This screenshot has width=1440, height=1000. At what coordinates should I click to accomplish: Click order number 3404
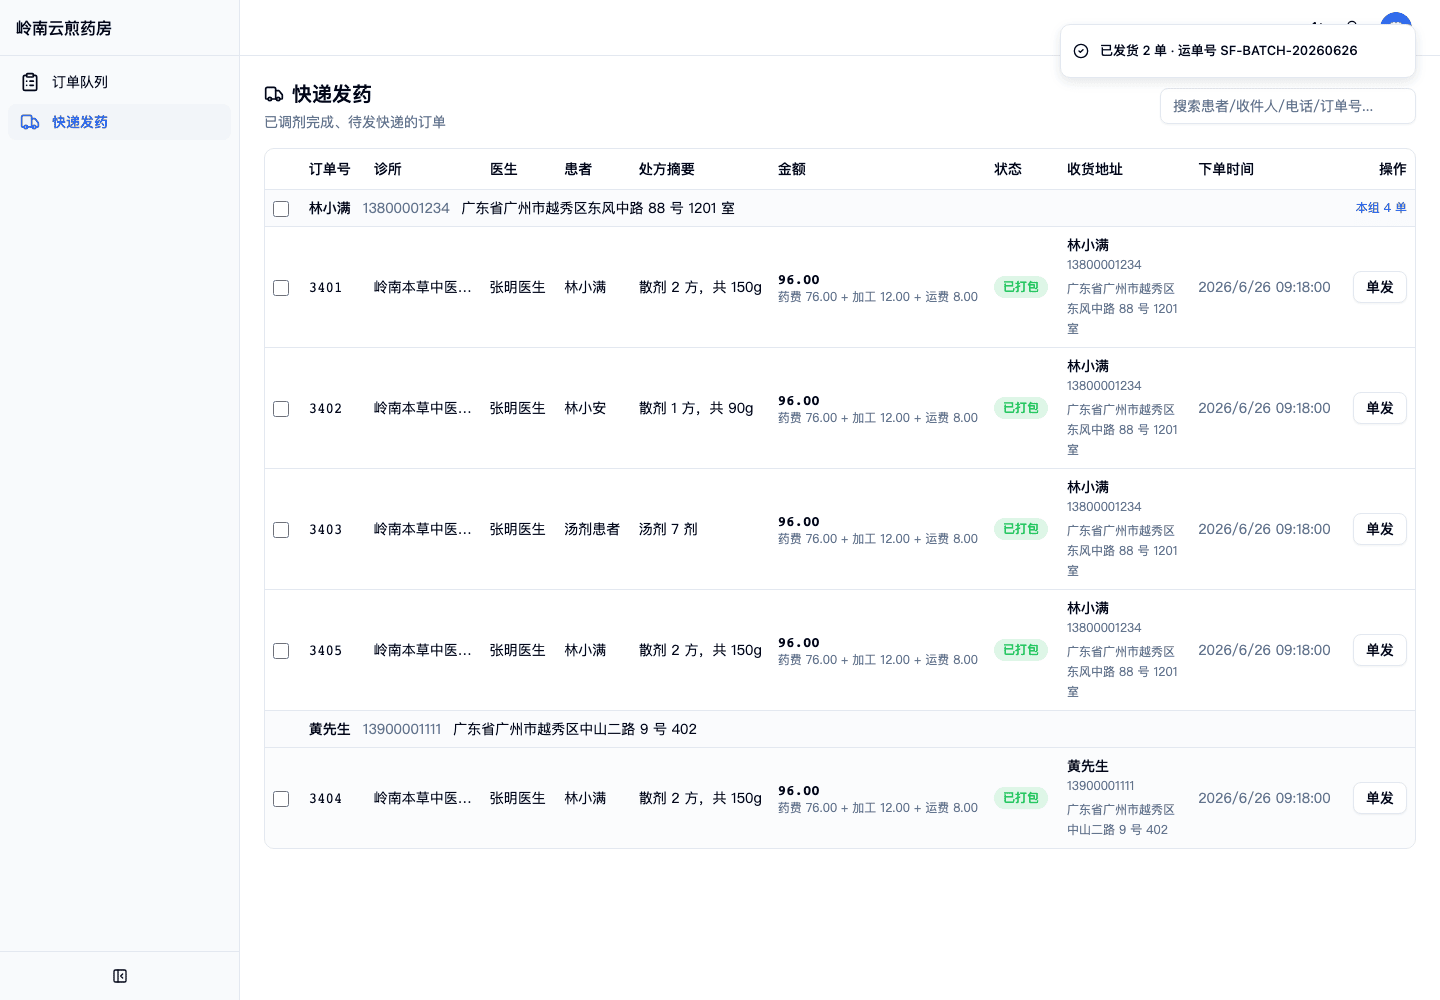(325, 799)
